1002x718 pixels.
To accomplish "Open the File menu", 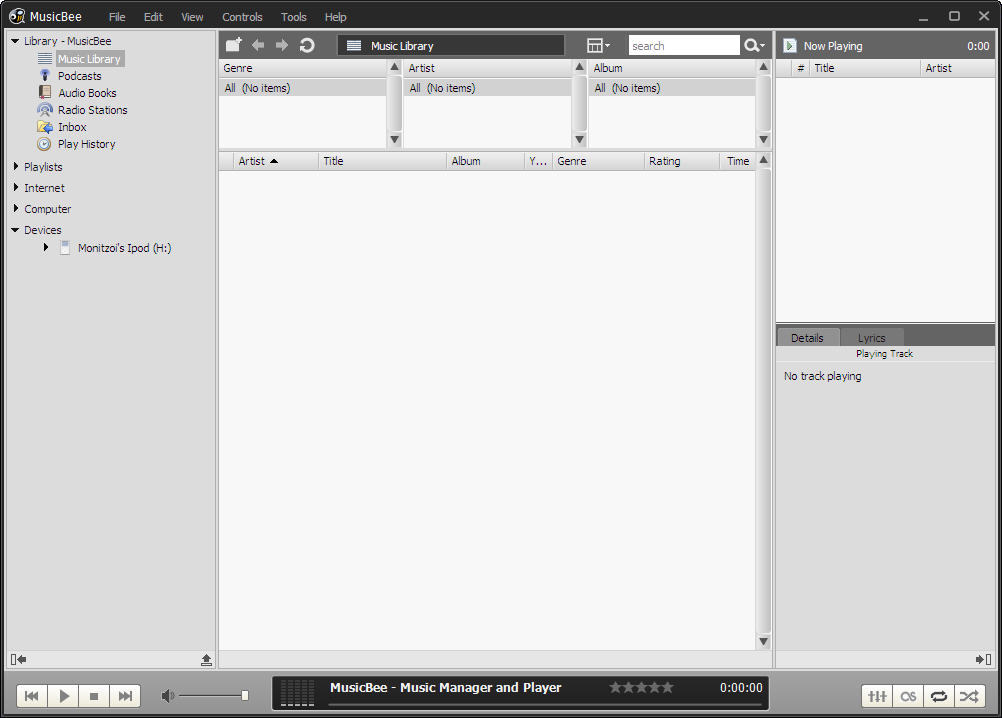I will (117, 17).
